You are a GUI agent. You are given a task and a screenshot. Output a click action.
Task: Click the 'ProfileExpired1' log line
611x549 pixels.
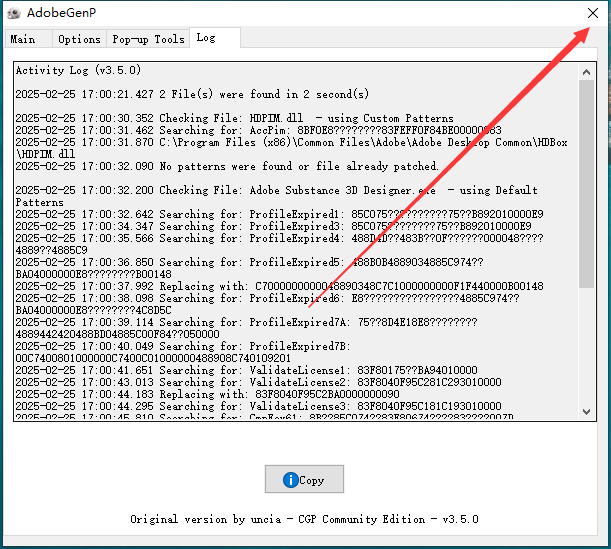tap(279, 214)
